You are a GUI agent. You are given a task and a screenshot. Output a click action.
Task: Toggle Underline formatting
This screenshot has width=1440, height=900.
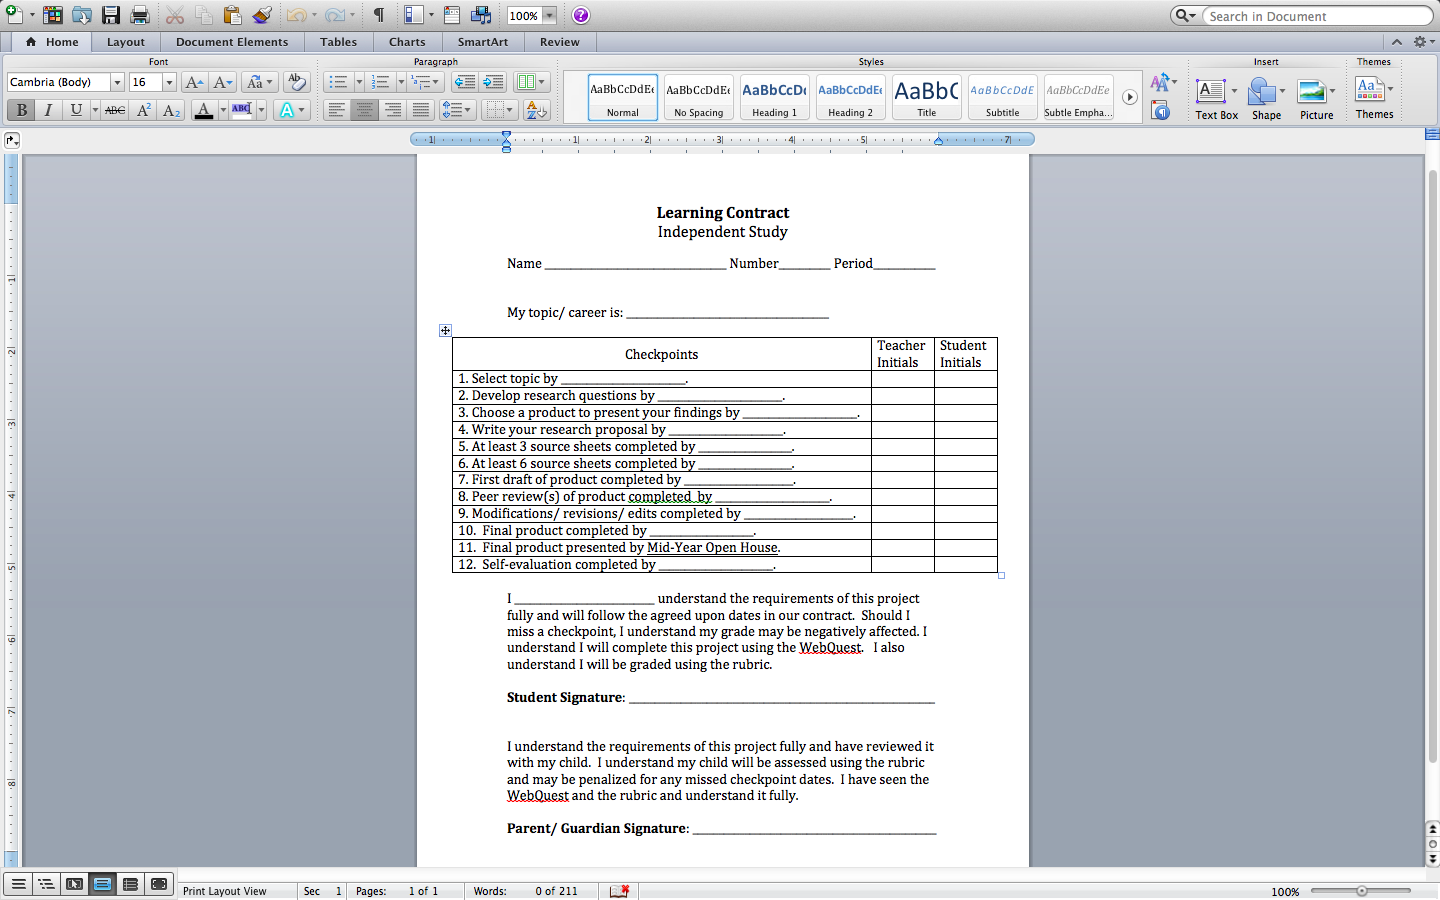[x=76, y=110]
